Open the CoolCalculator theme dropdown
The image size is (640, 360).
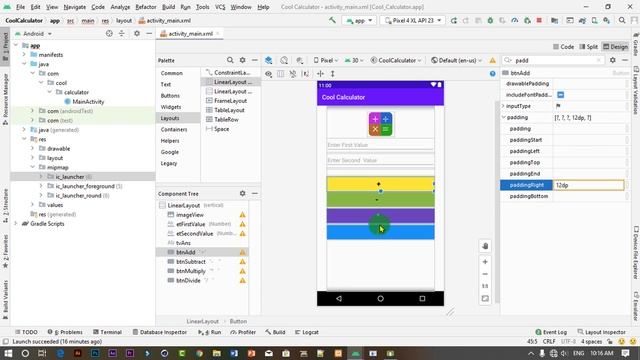click(396, 60)
